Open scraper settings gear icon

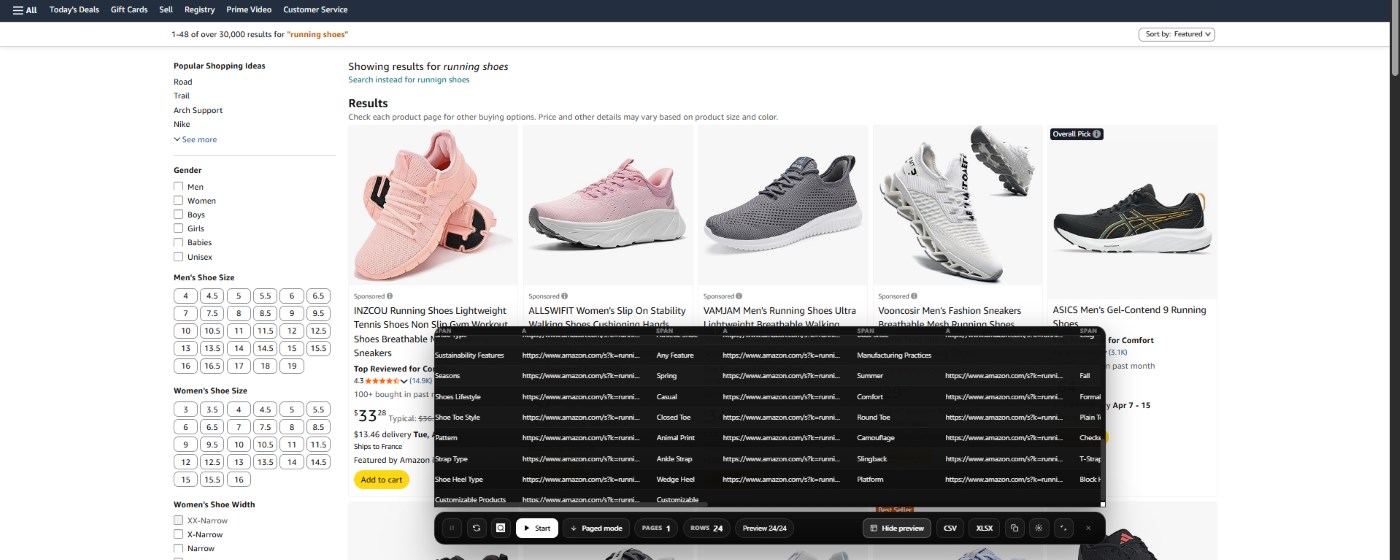[1038, 528]
